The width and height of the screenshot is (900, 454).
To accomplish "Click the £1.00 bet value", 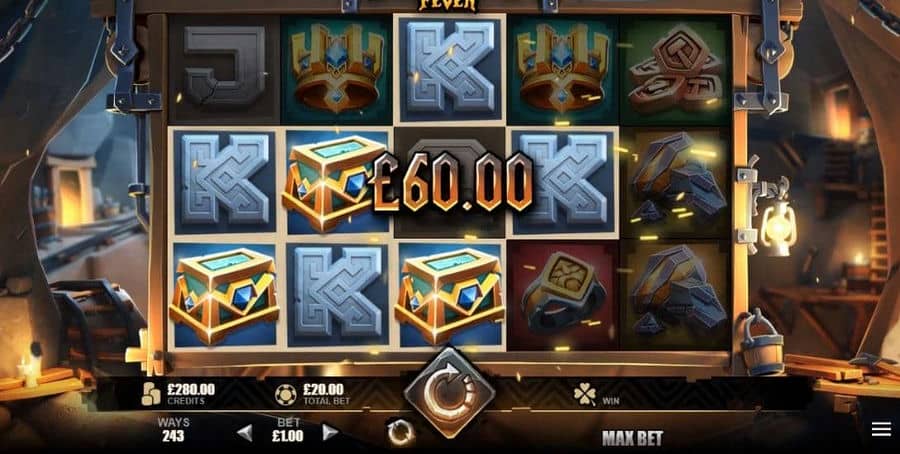I will click(287, 436).
